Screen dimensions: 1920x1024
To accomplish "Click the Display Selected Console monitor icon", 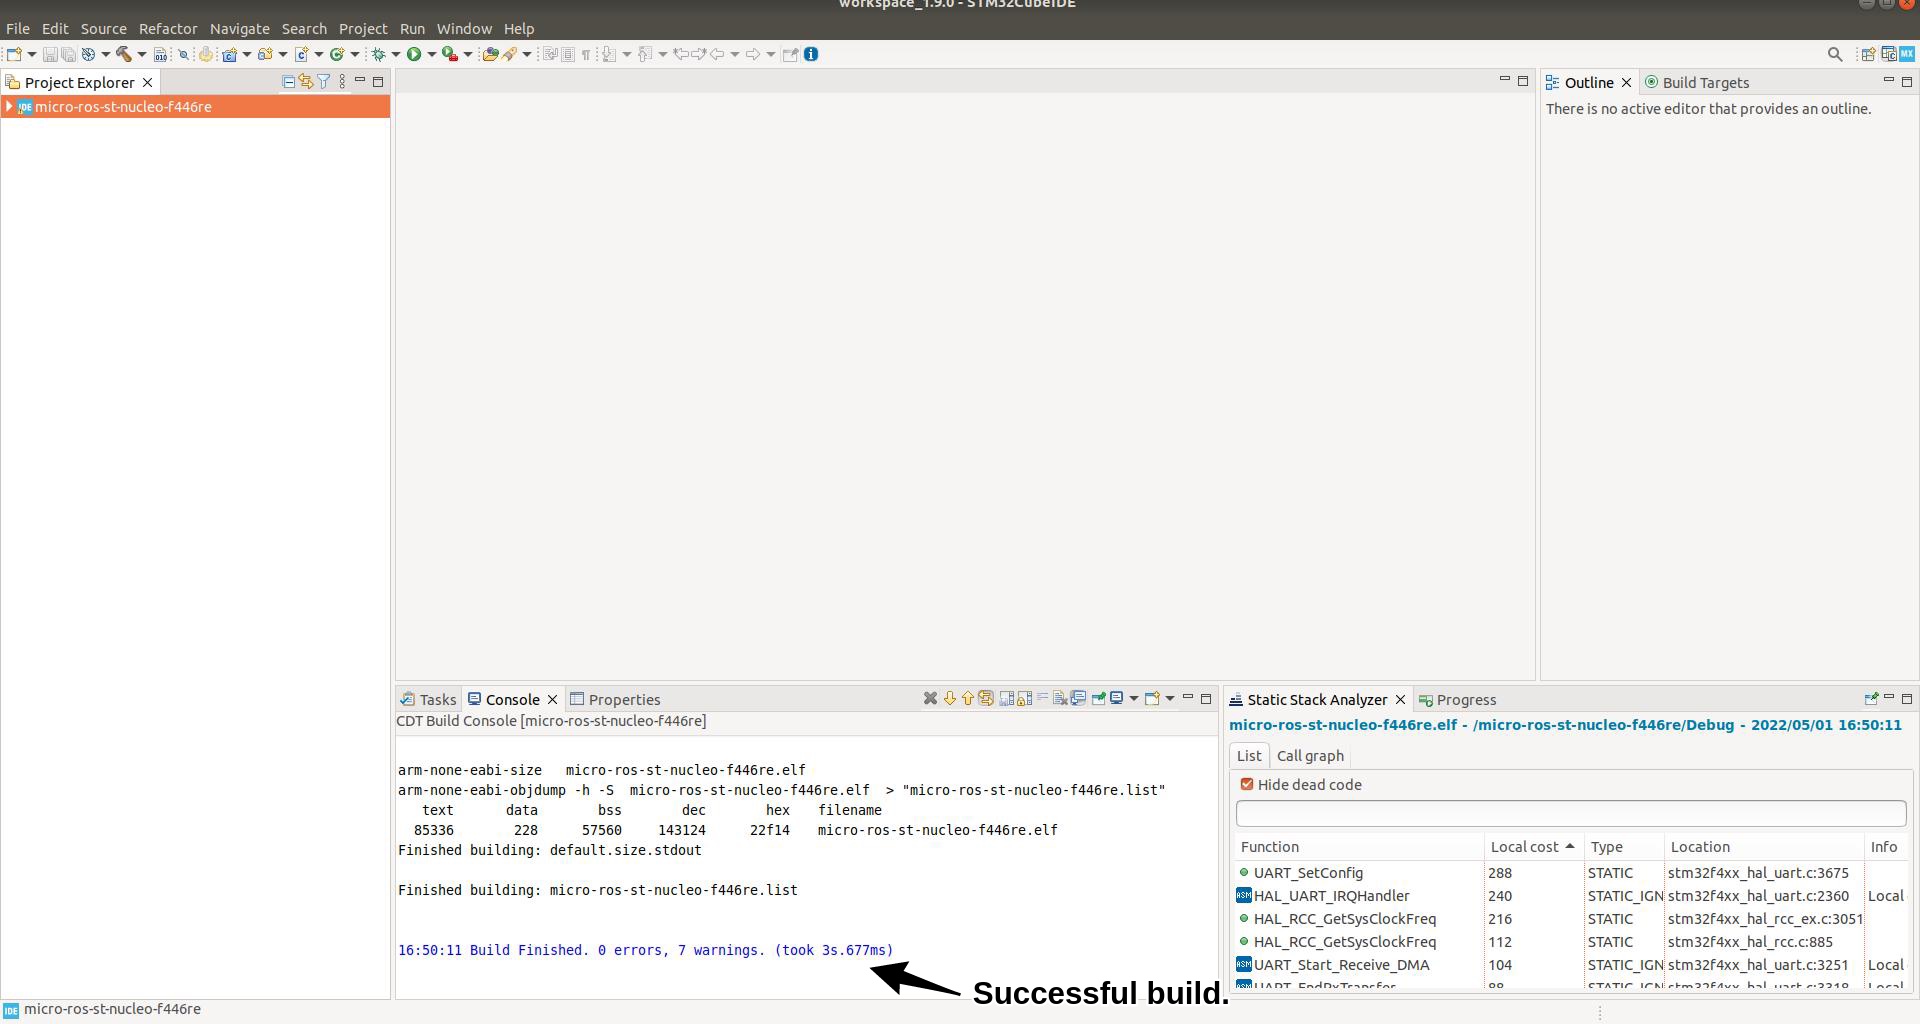I will (x=1117, y=699).
